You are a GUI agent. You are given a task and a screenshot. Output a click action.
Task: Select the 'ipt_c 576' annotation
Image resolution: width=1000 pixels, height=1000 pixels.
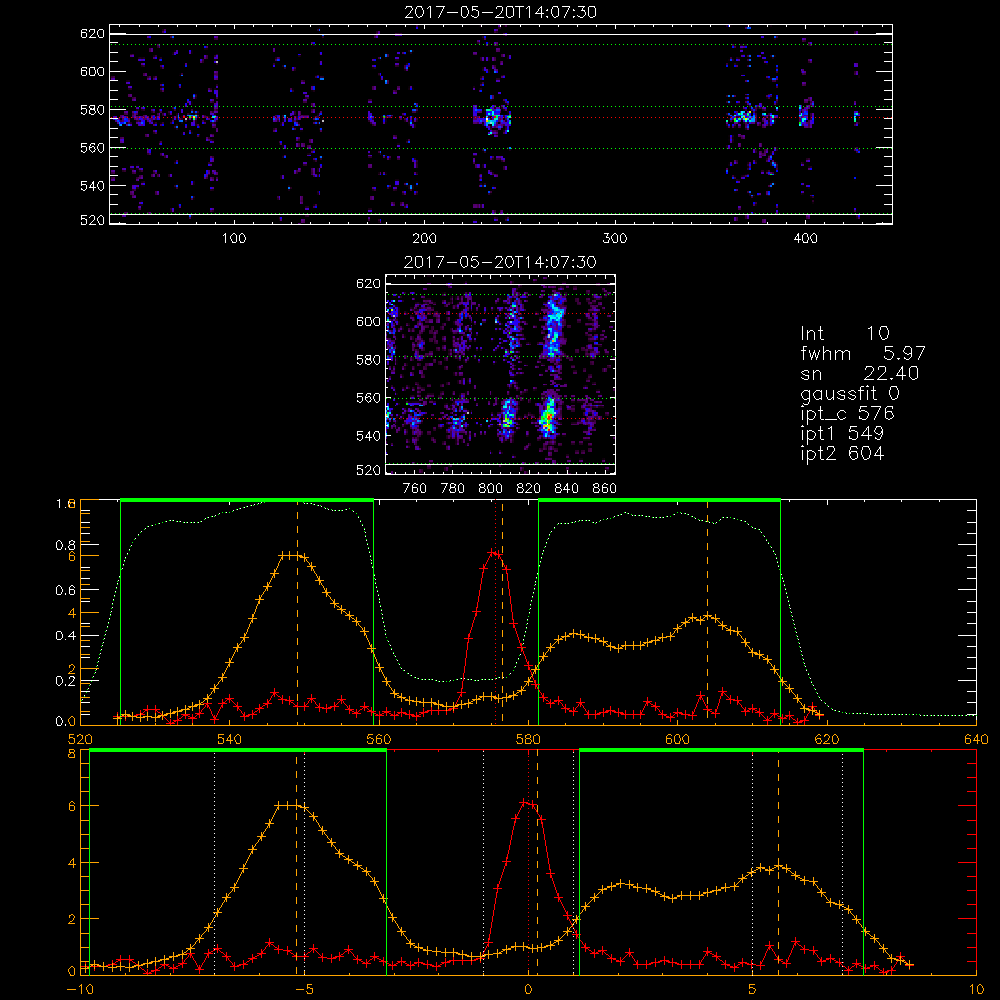point(848,414)
